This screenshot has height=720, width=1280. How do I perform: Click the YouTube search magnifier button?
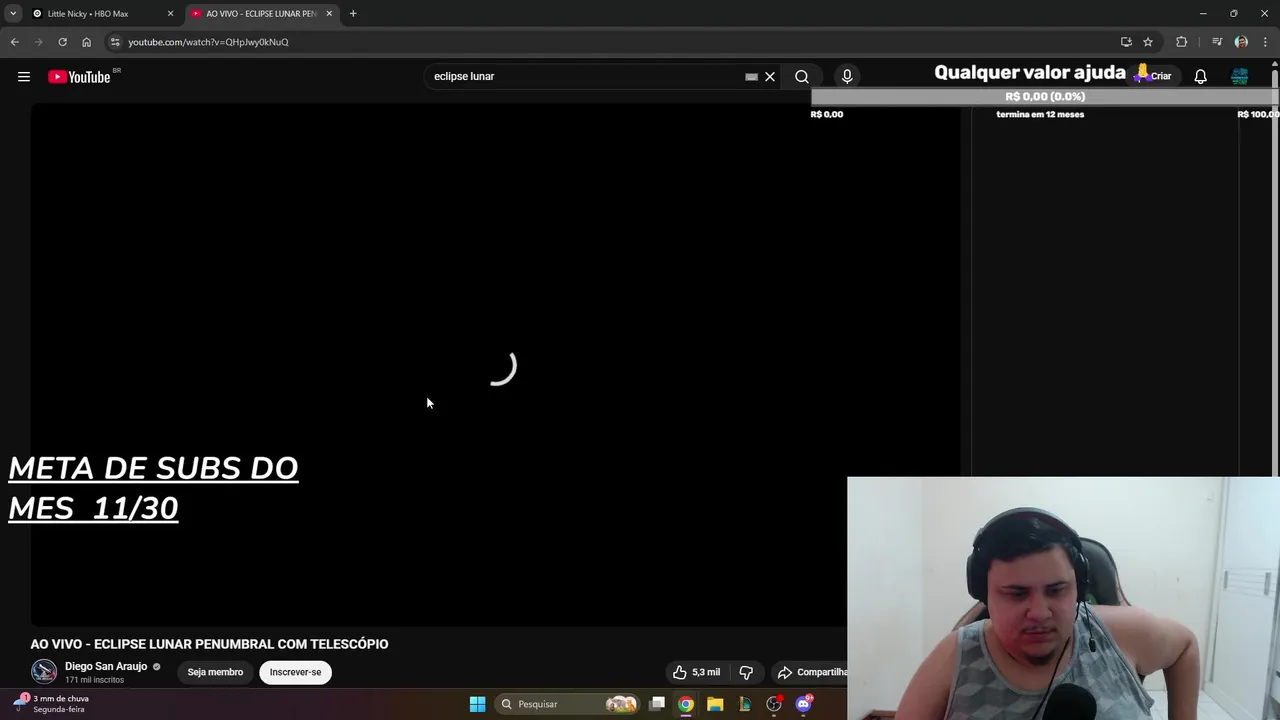coord(802,76)
